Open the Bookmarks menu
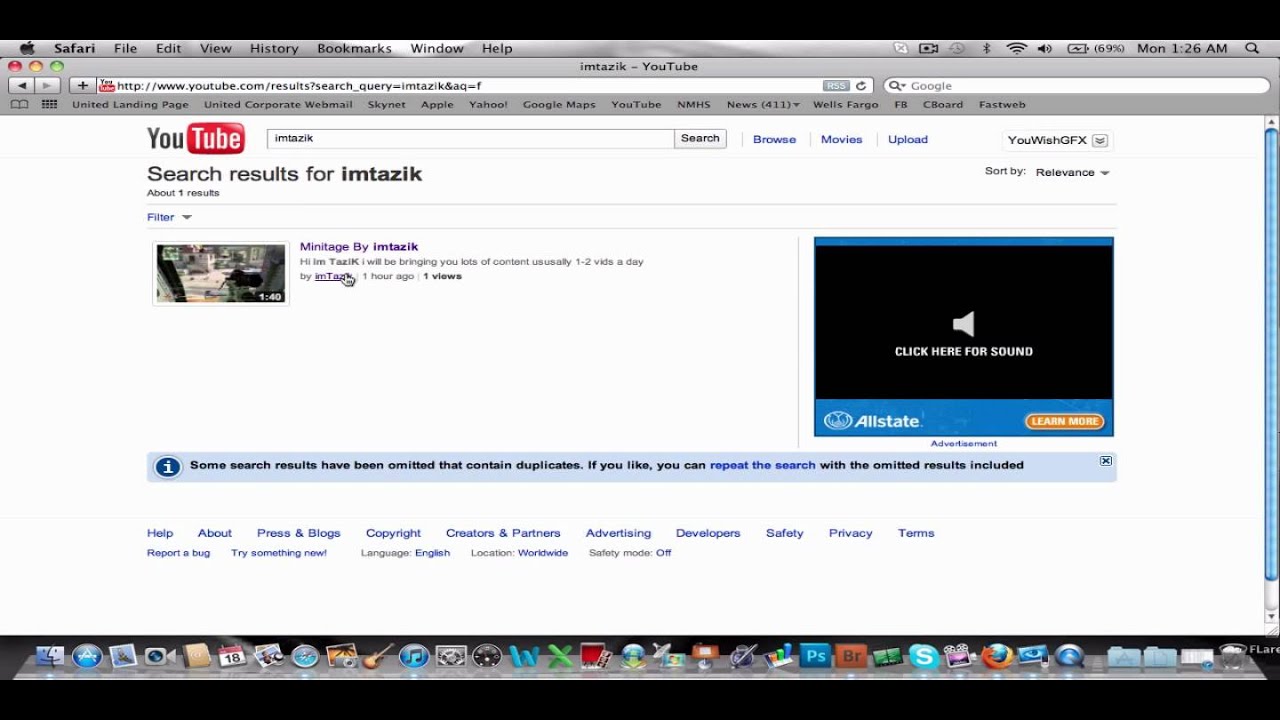The width and height of the screenshot is (1280, 720). tap(354, 48)
